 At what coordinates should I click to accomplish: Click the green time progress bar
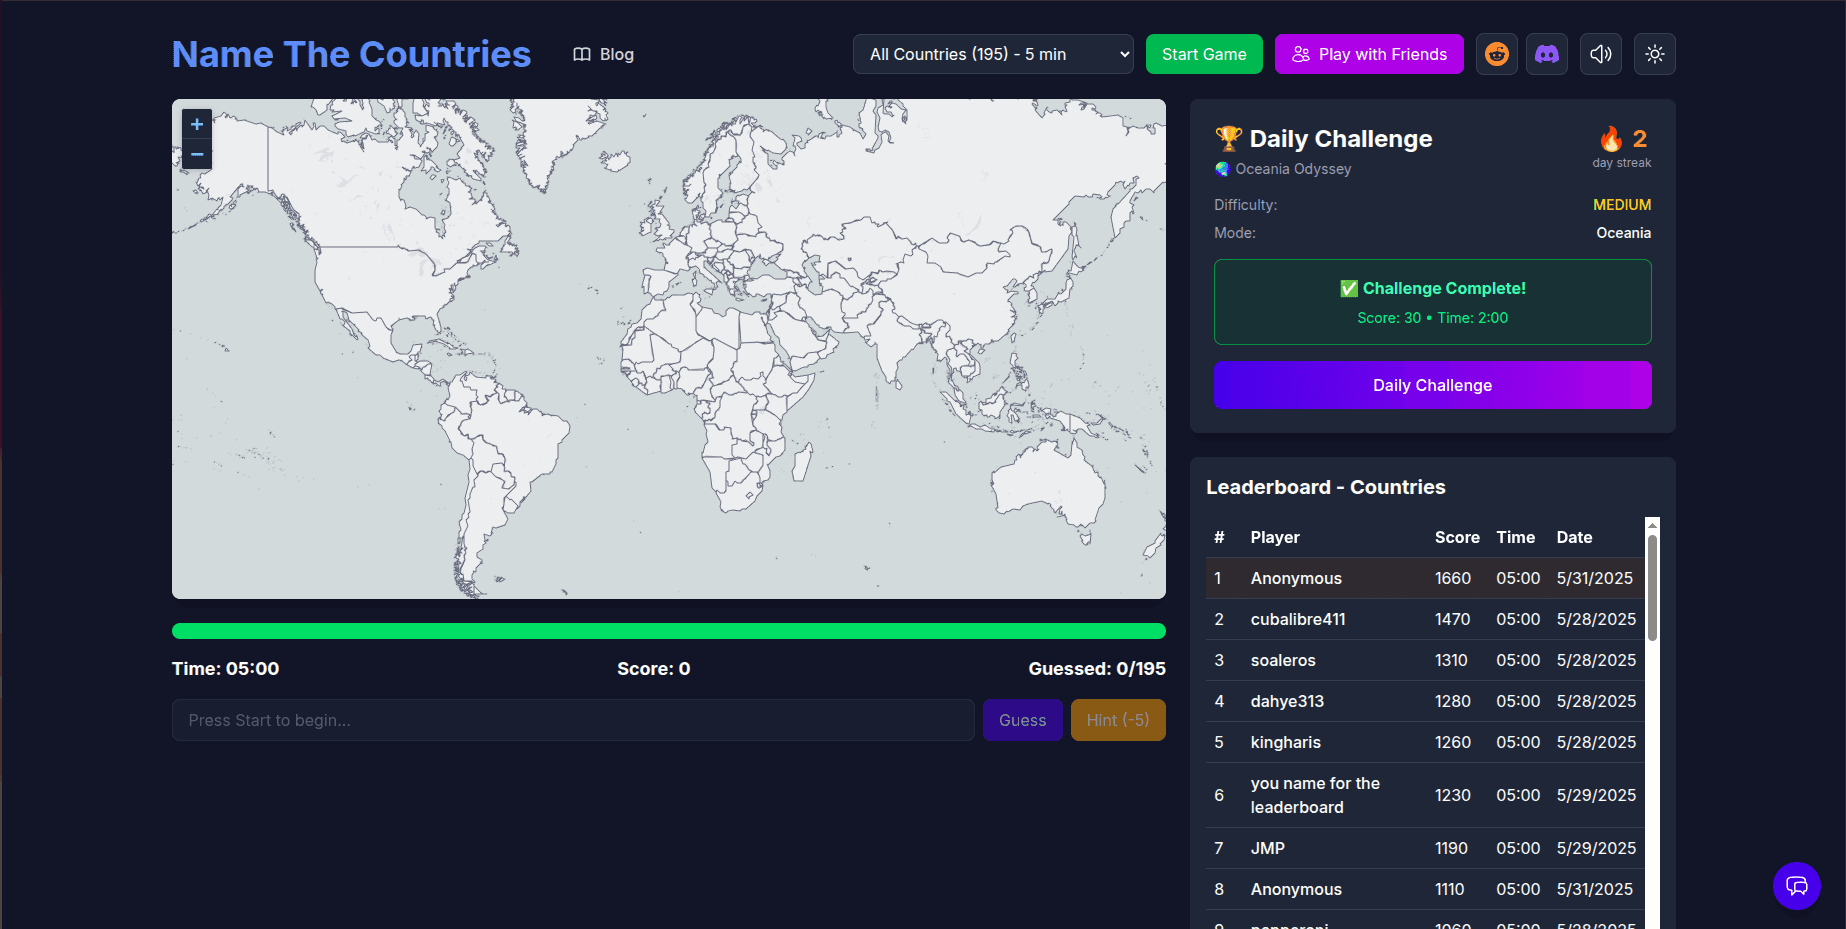pos(669,631)
